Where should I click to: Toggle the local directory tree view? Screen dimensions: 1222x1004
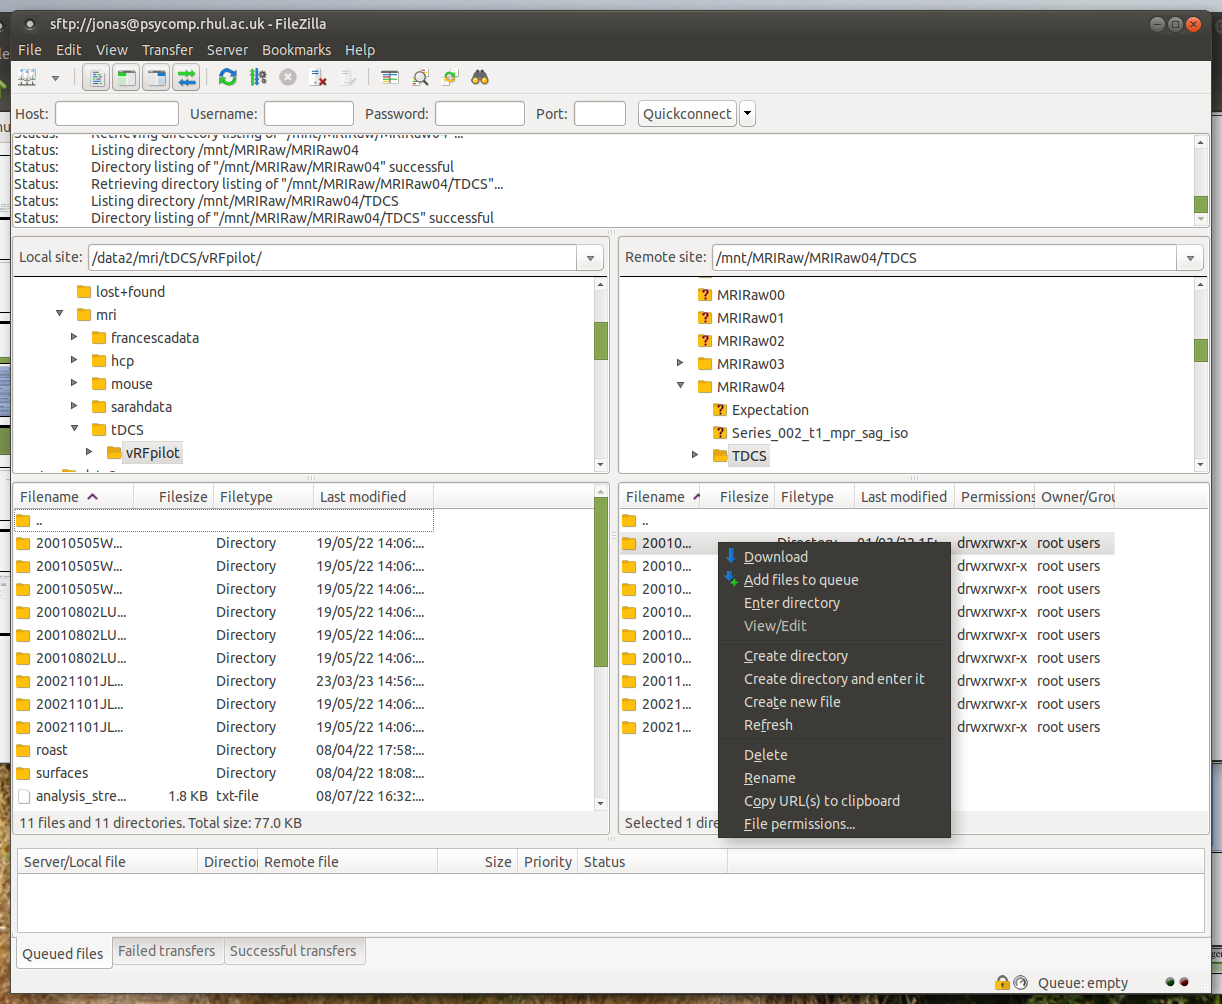[x=126, y=77]
